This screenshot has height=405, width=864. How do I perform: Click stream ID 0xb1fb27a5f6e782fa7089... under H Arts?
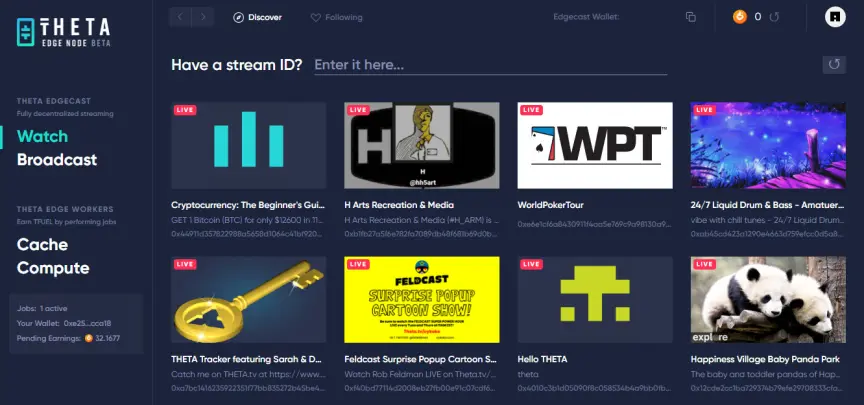tap(421, 234)
